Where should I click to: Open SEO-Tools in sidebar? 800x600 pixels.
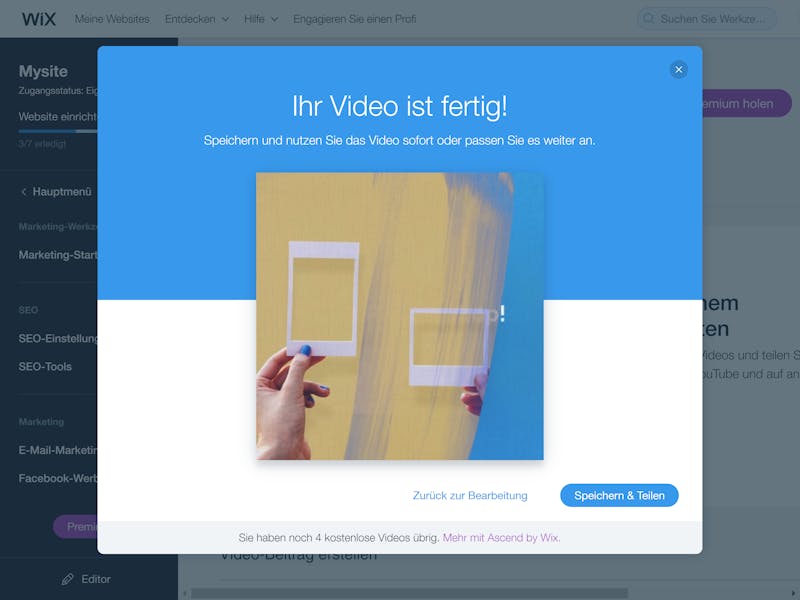click(45, 366)
